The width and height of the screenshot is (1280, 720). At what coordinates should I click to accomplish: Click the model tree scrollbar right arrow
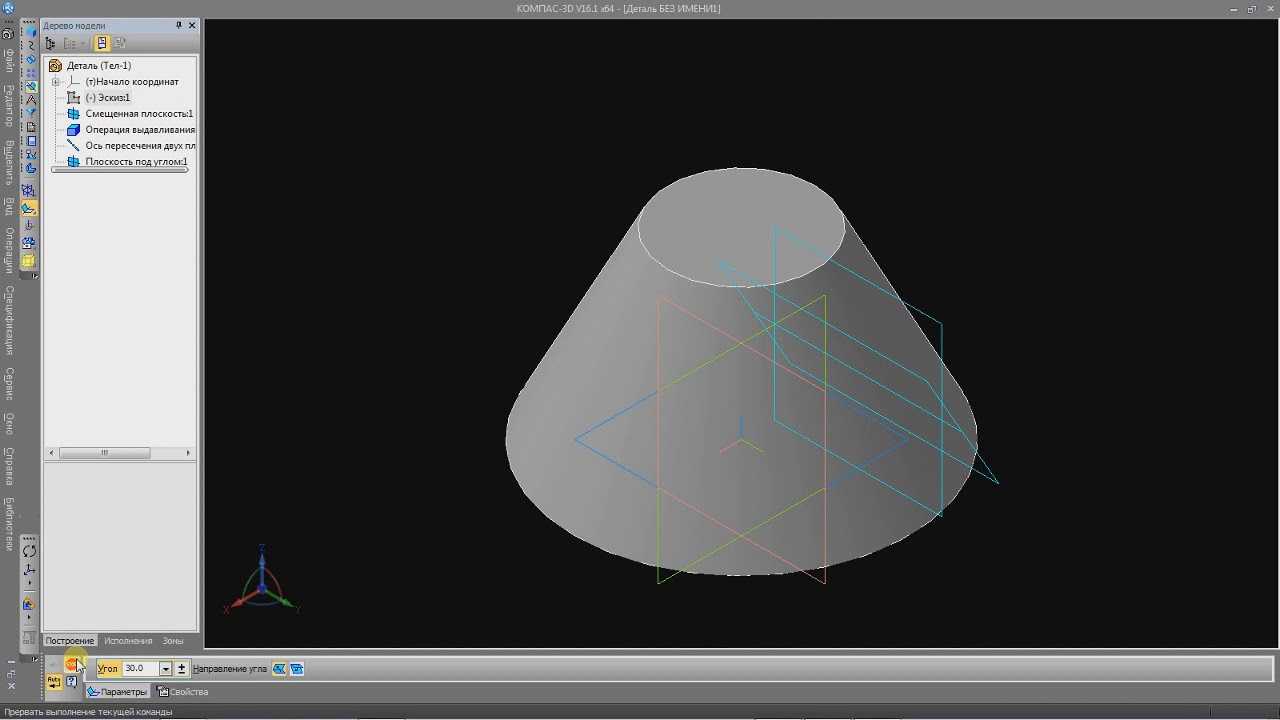point(188,453)
